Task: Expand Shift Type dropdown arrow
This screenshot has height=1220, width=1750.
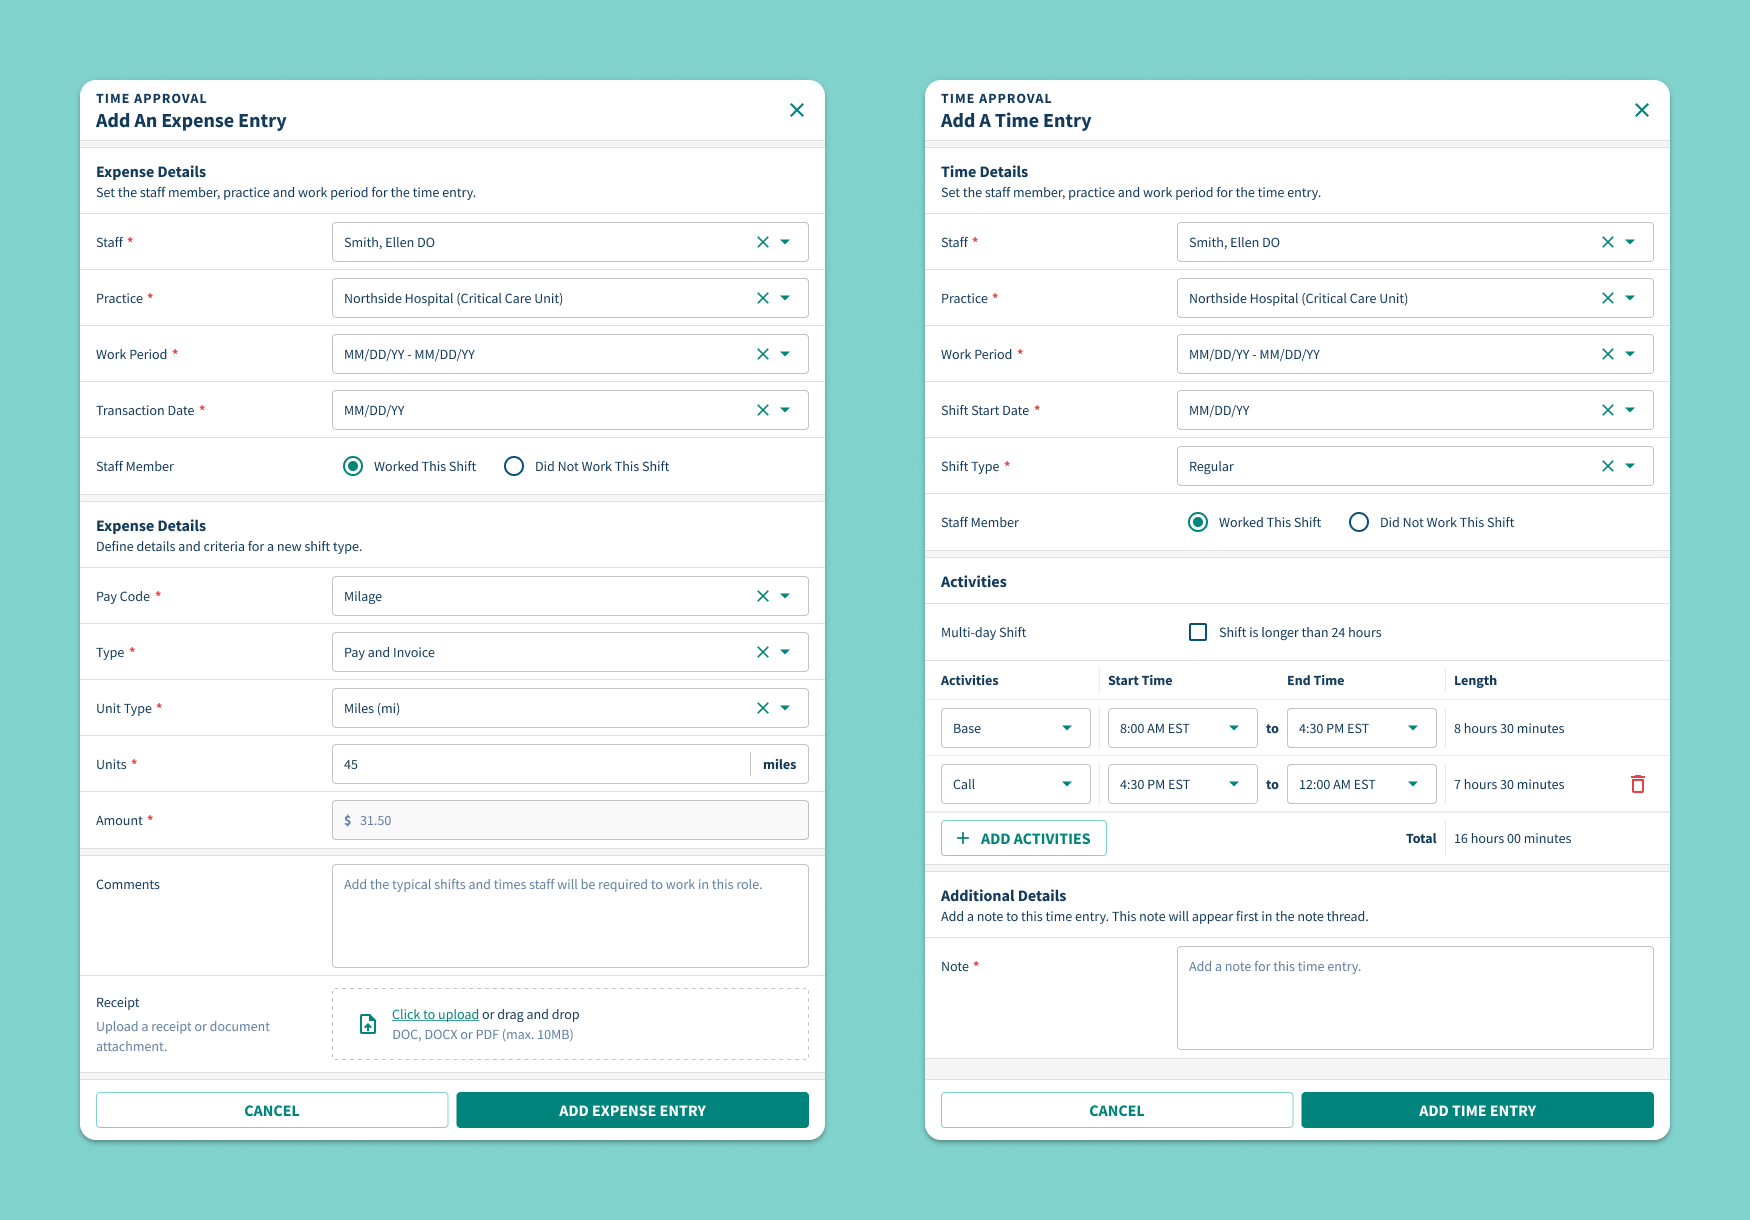Action: 1630,466
